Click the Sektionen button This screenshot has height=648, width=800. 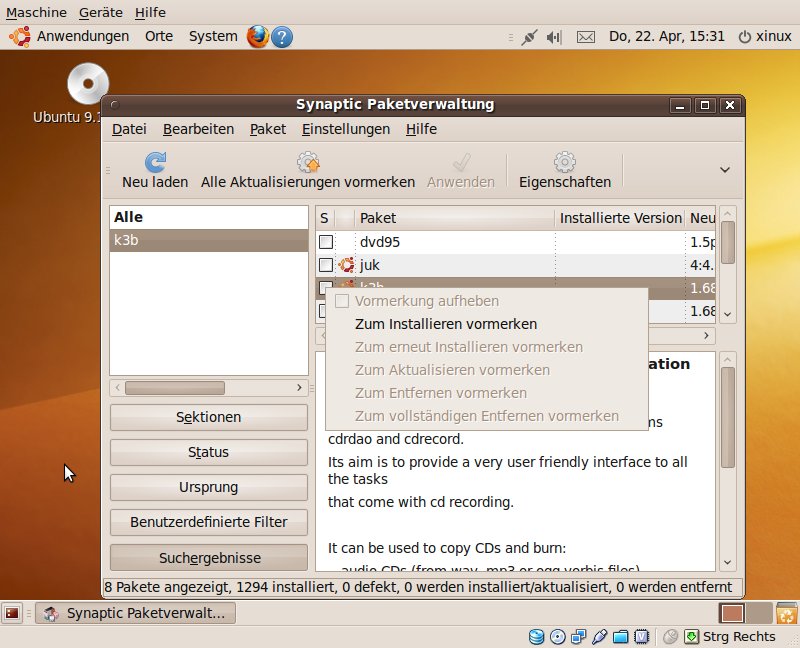pos(208,417)
